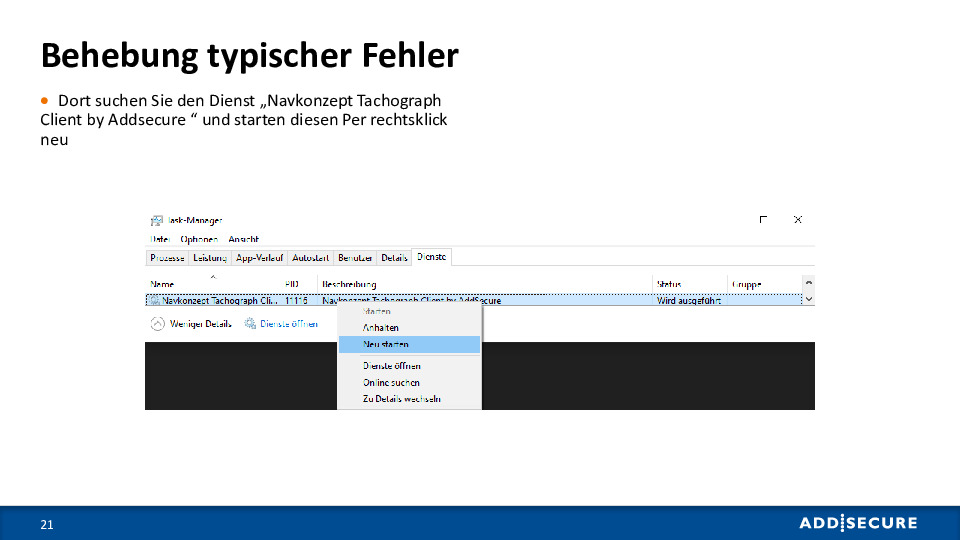This screenshot has width=960, height=540.
Task: Click the gear icon beside Dienste öffnen
Action: click(250, 323)
